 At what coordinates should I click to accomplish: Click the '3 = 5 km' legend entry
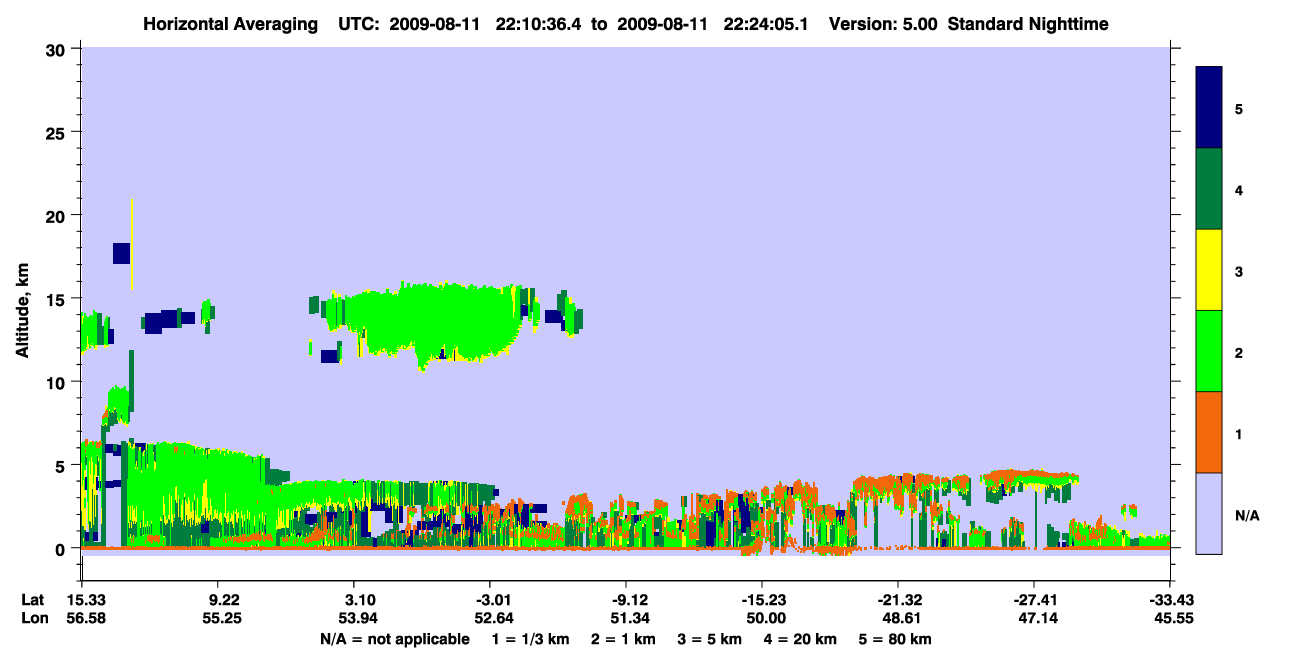(711, 639)
